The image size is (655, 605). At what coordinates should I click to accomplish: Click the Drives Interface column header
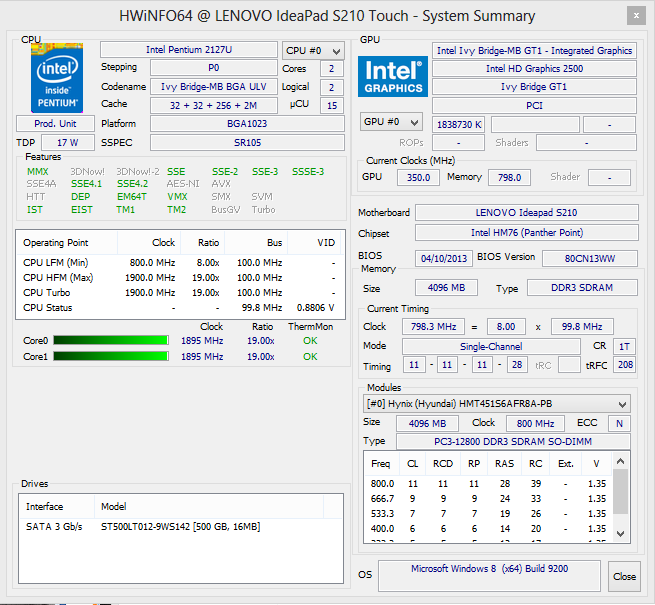(x=57, y=506)
